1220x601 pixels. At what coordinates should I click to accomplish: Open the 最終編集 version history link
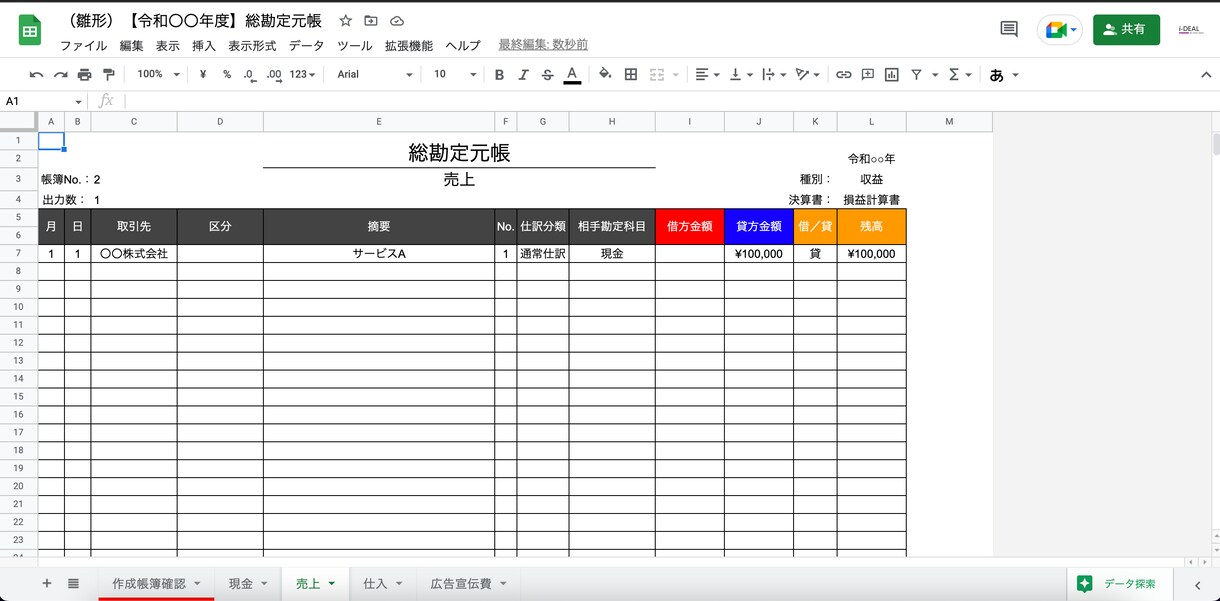543,45
